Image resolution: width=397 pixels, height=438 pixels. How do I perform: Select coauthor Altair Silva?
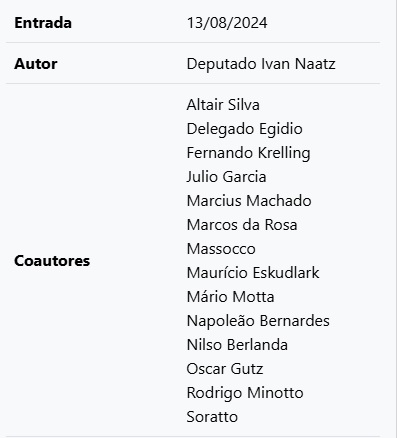click(223, 105)
